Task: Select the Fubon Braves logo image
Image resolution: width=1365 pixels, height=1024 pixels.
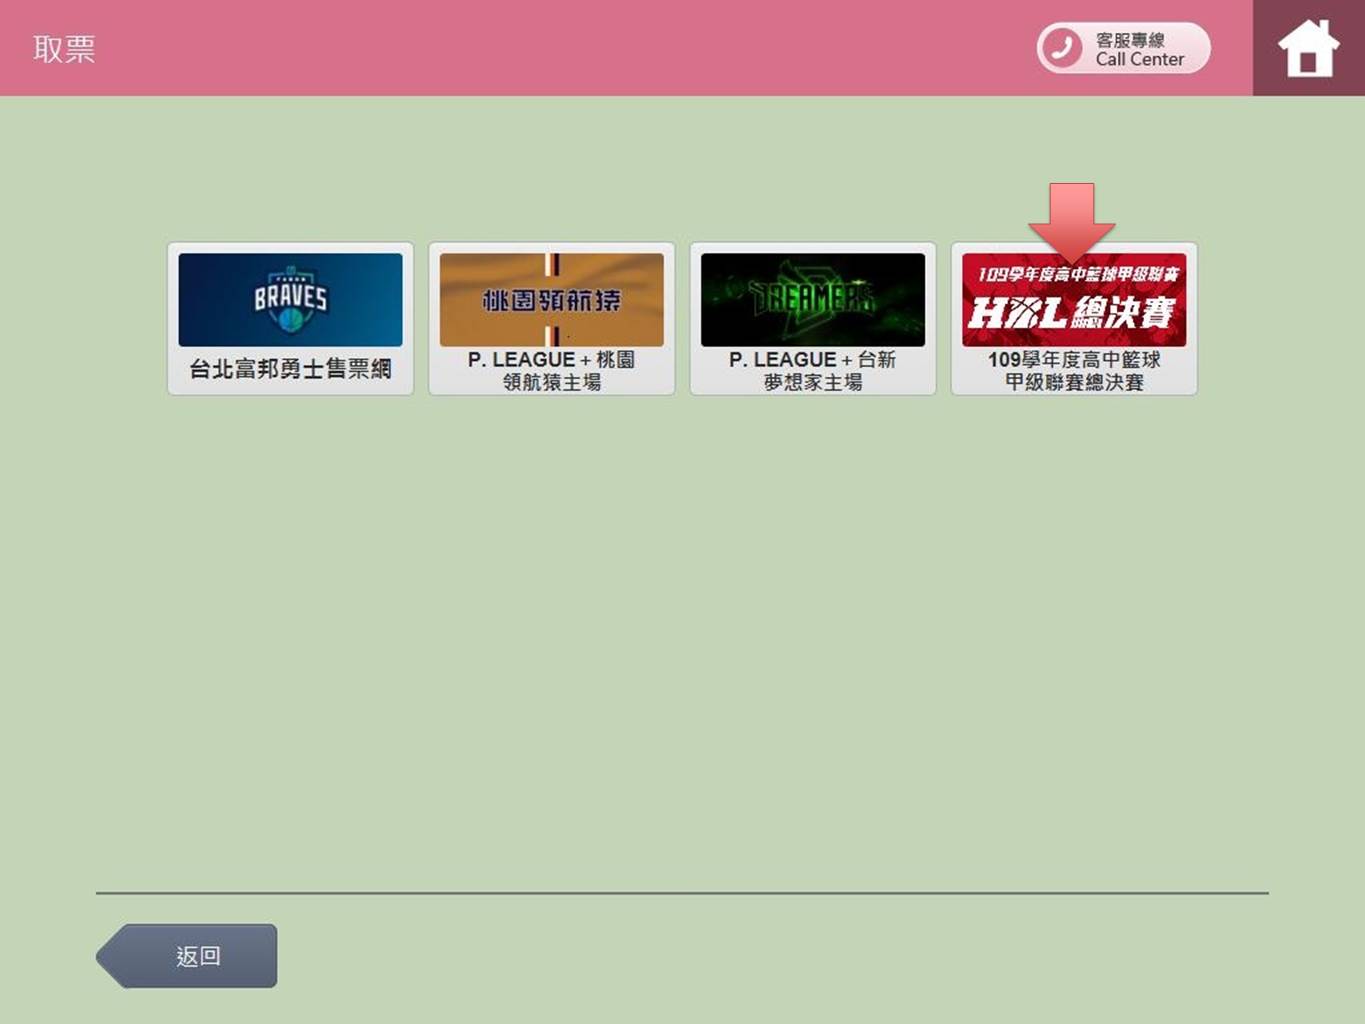Action: click(290, 300)
